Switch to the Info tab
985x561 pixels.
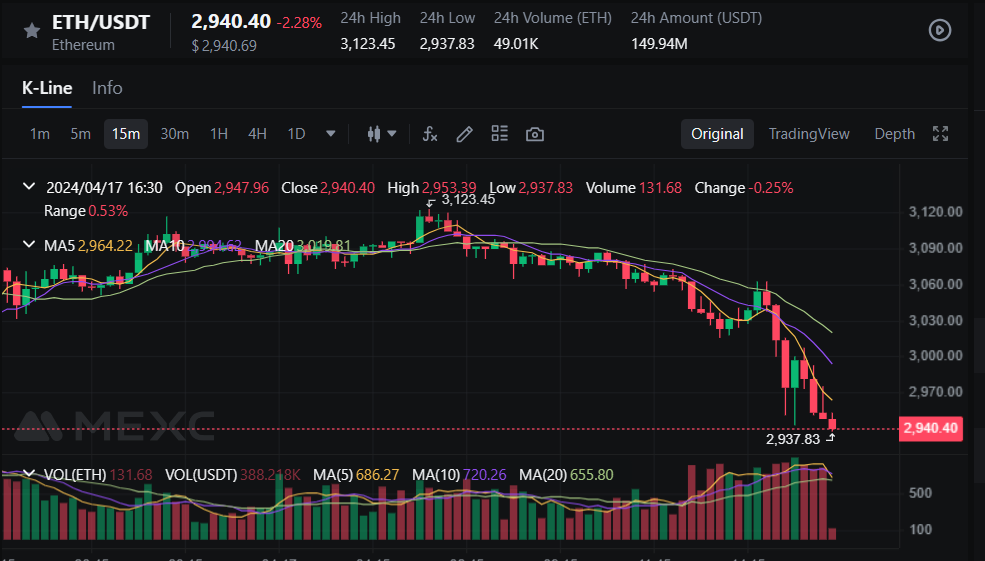[107, 88]
